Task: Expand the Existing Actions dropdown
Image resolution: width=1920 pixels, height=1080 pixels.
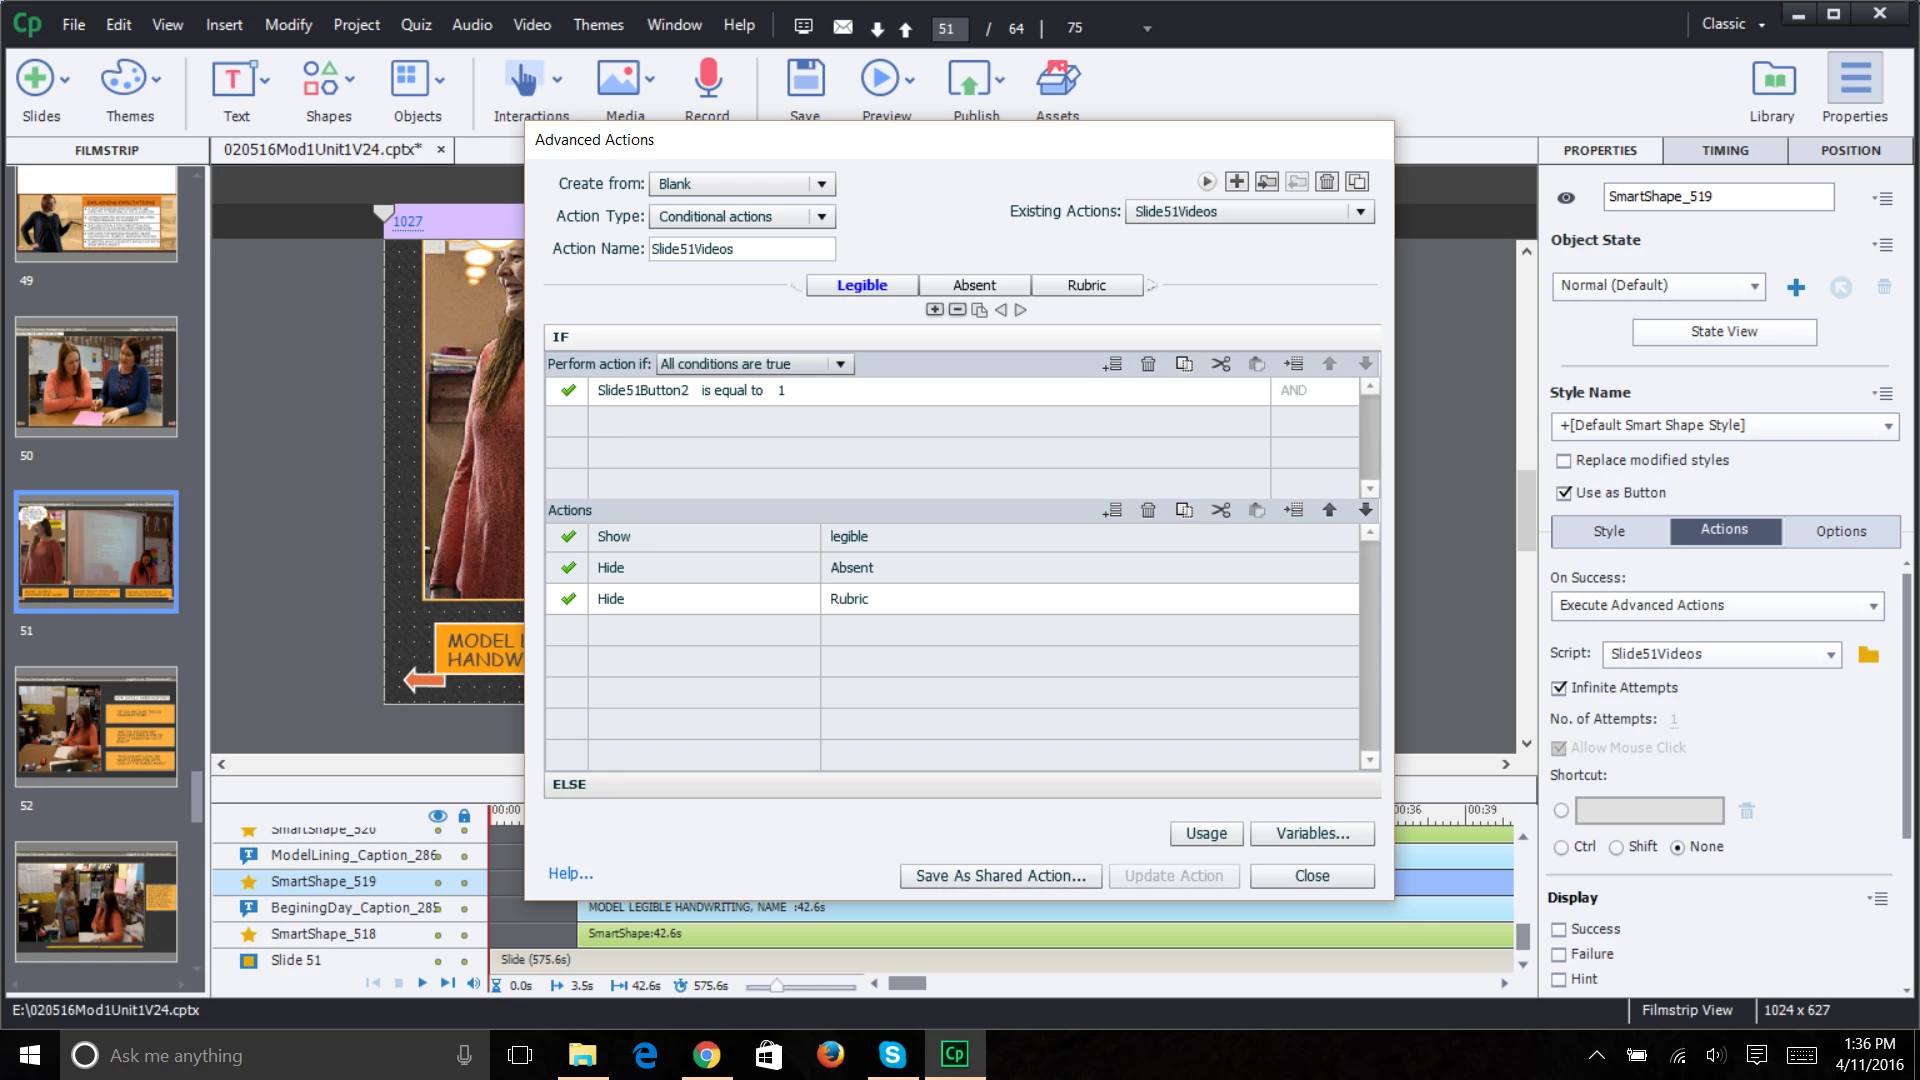Action: click(1360, 212)
